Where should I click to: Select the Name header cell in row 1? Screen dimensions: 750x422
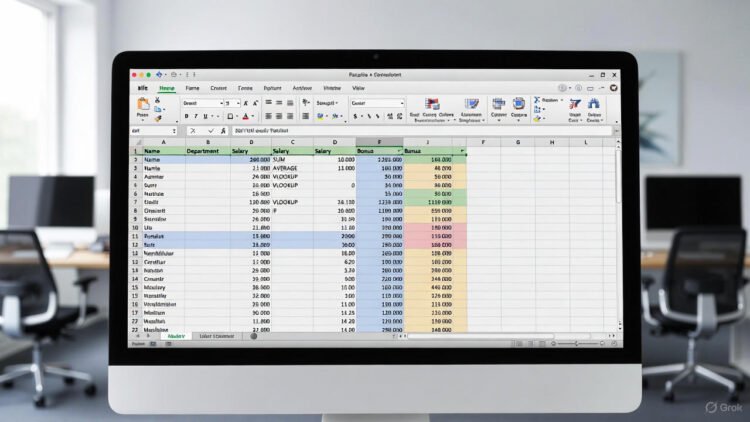pos(164,151)
